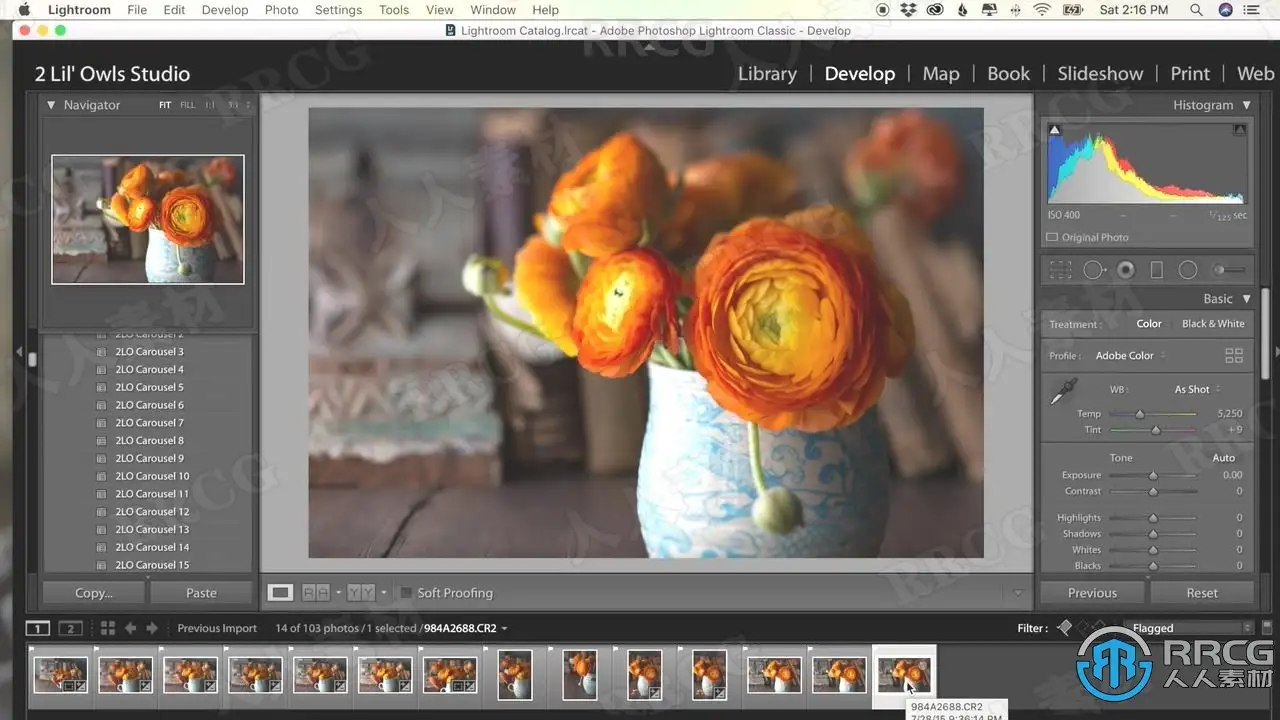Go forward using filmstrip right arrow
The image size is (1280, 720).
[152, 628]
